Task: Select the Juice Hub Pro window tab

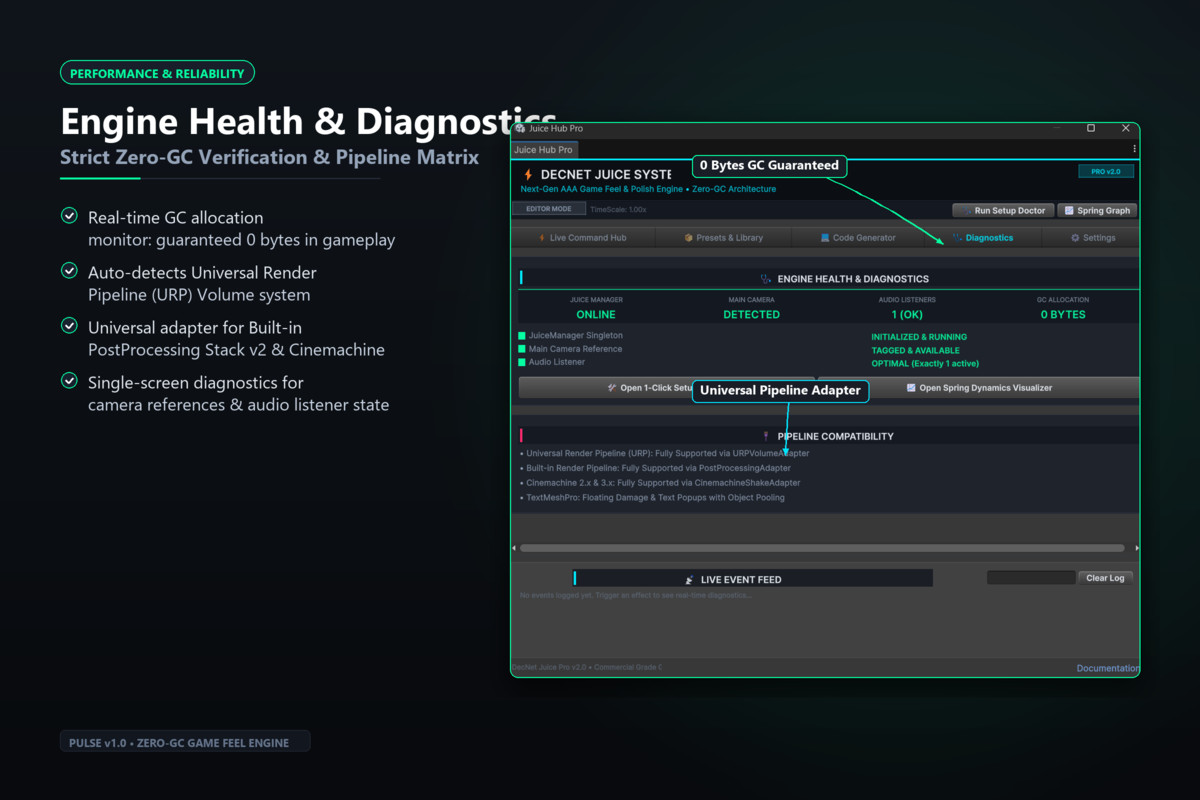Action: (x=544, y=150)
